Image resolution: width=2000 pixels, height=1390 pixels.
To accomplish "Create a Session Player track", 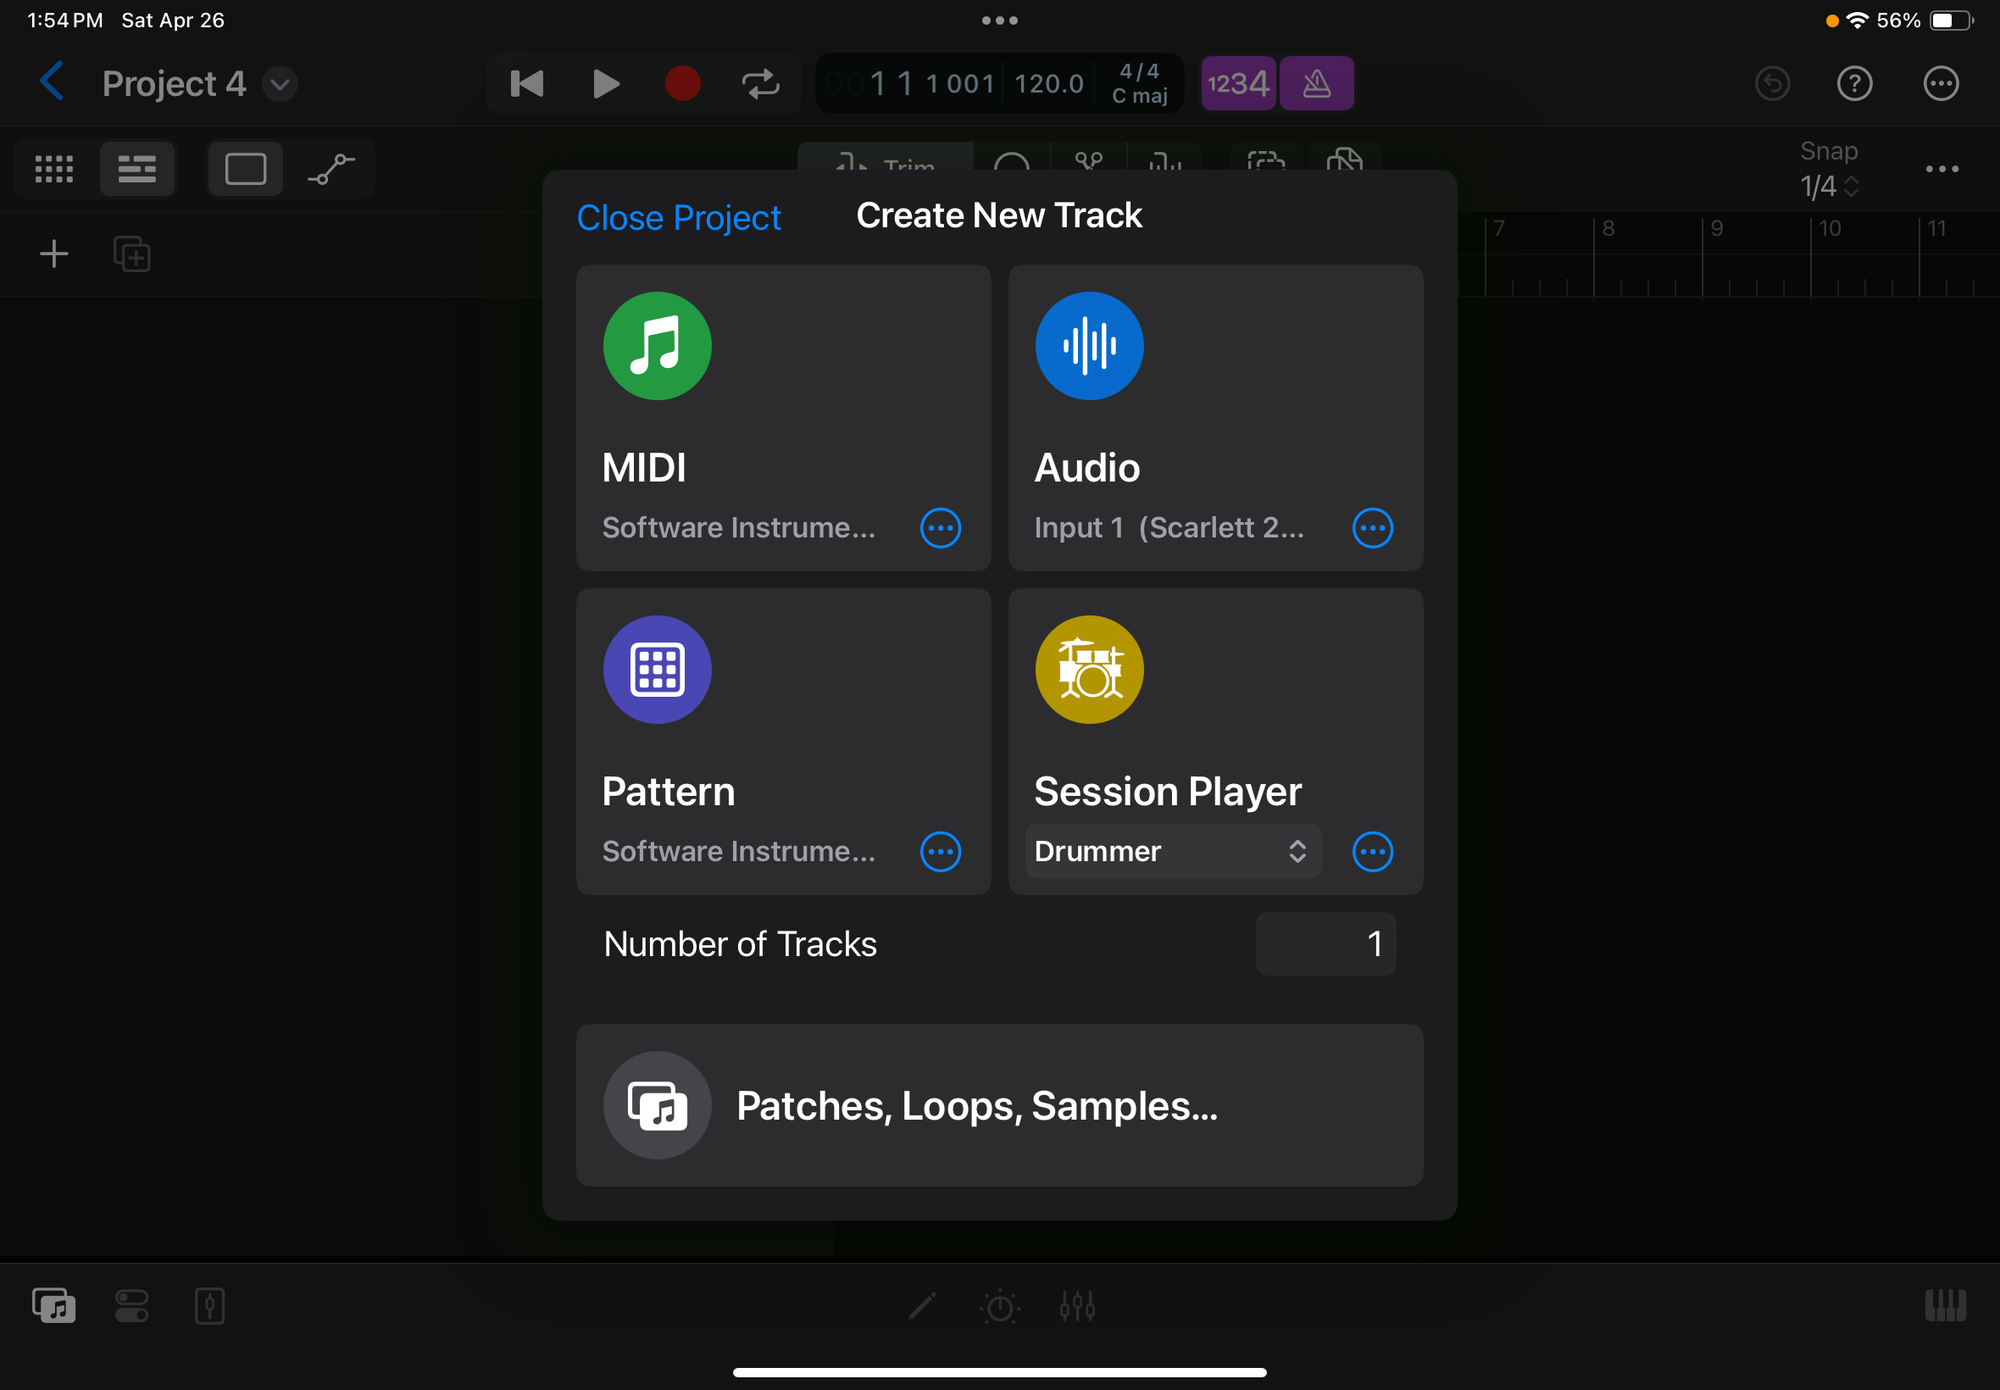I will point(1216,741).
